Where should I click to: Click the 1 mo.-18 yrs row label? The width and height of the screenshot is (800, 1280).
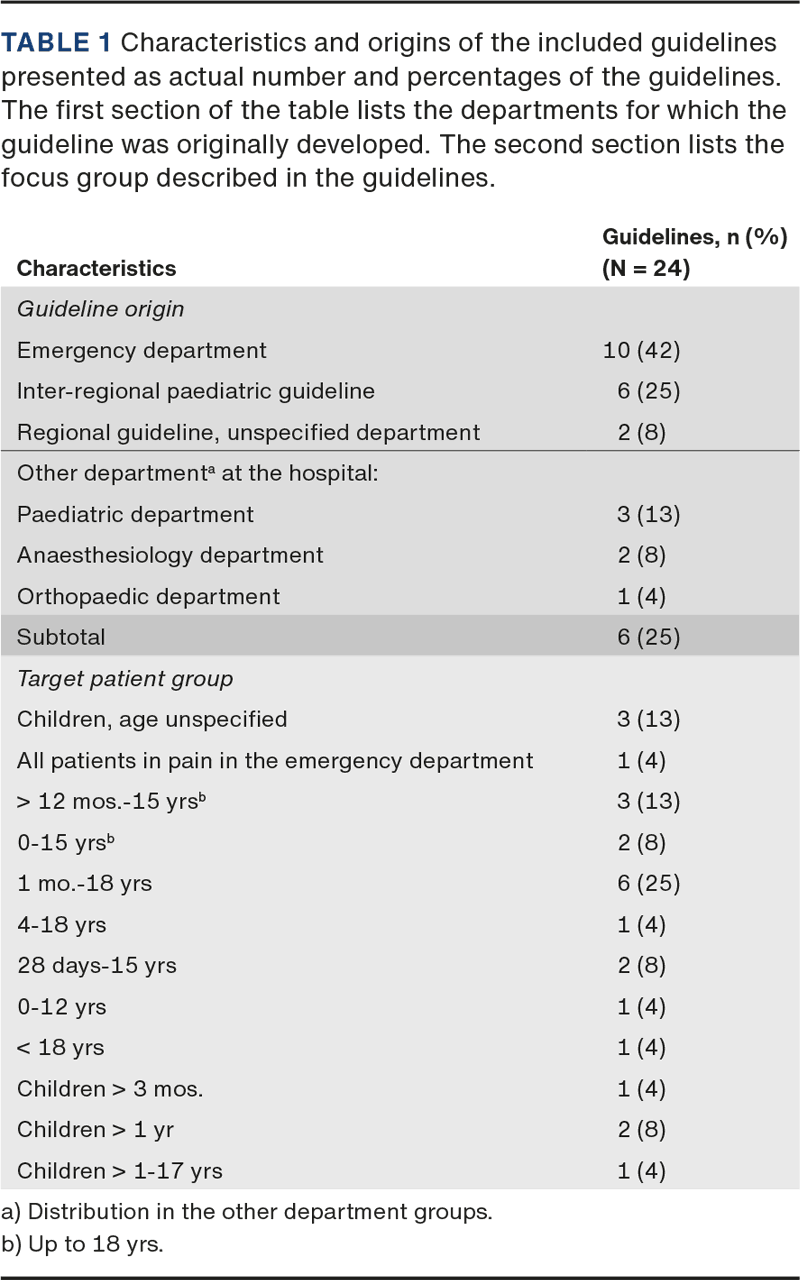point(84,883)
